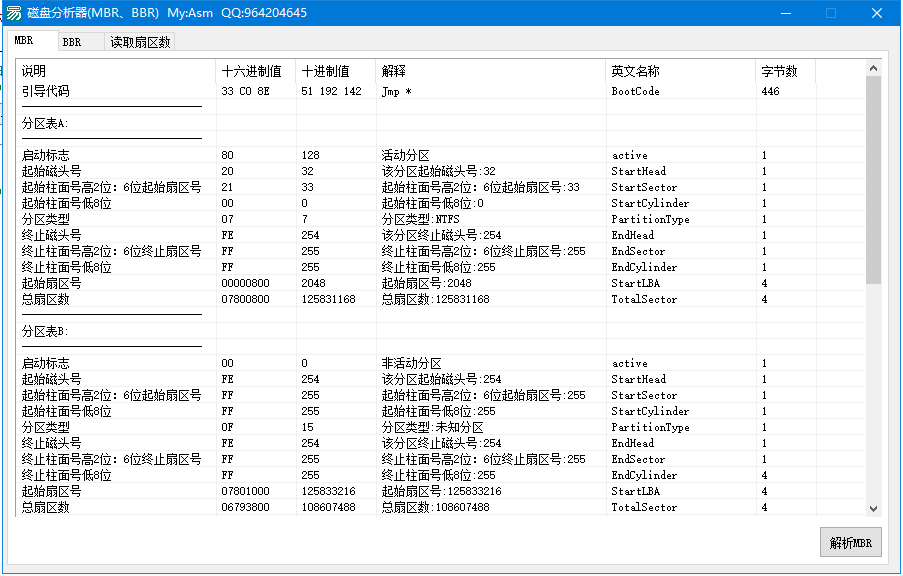Viewport: 903px width, 576px height.
Task: Click 起始柱面号低8位:255 explanation cell
Action: 438,411
